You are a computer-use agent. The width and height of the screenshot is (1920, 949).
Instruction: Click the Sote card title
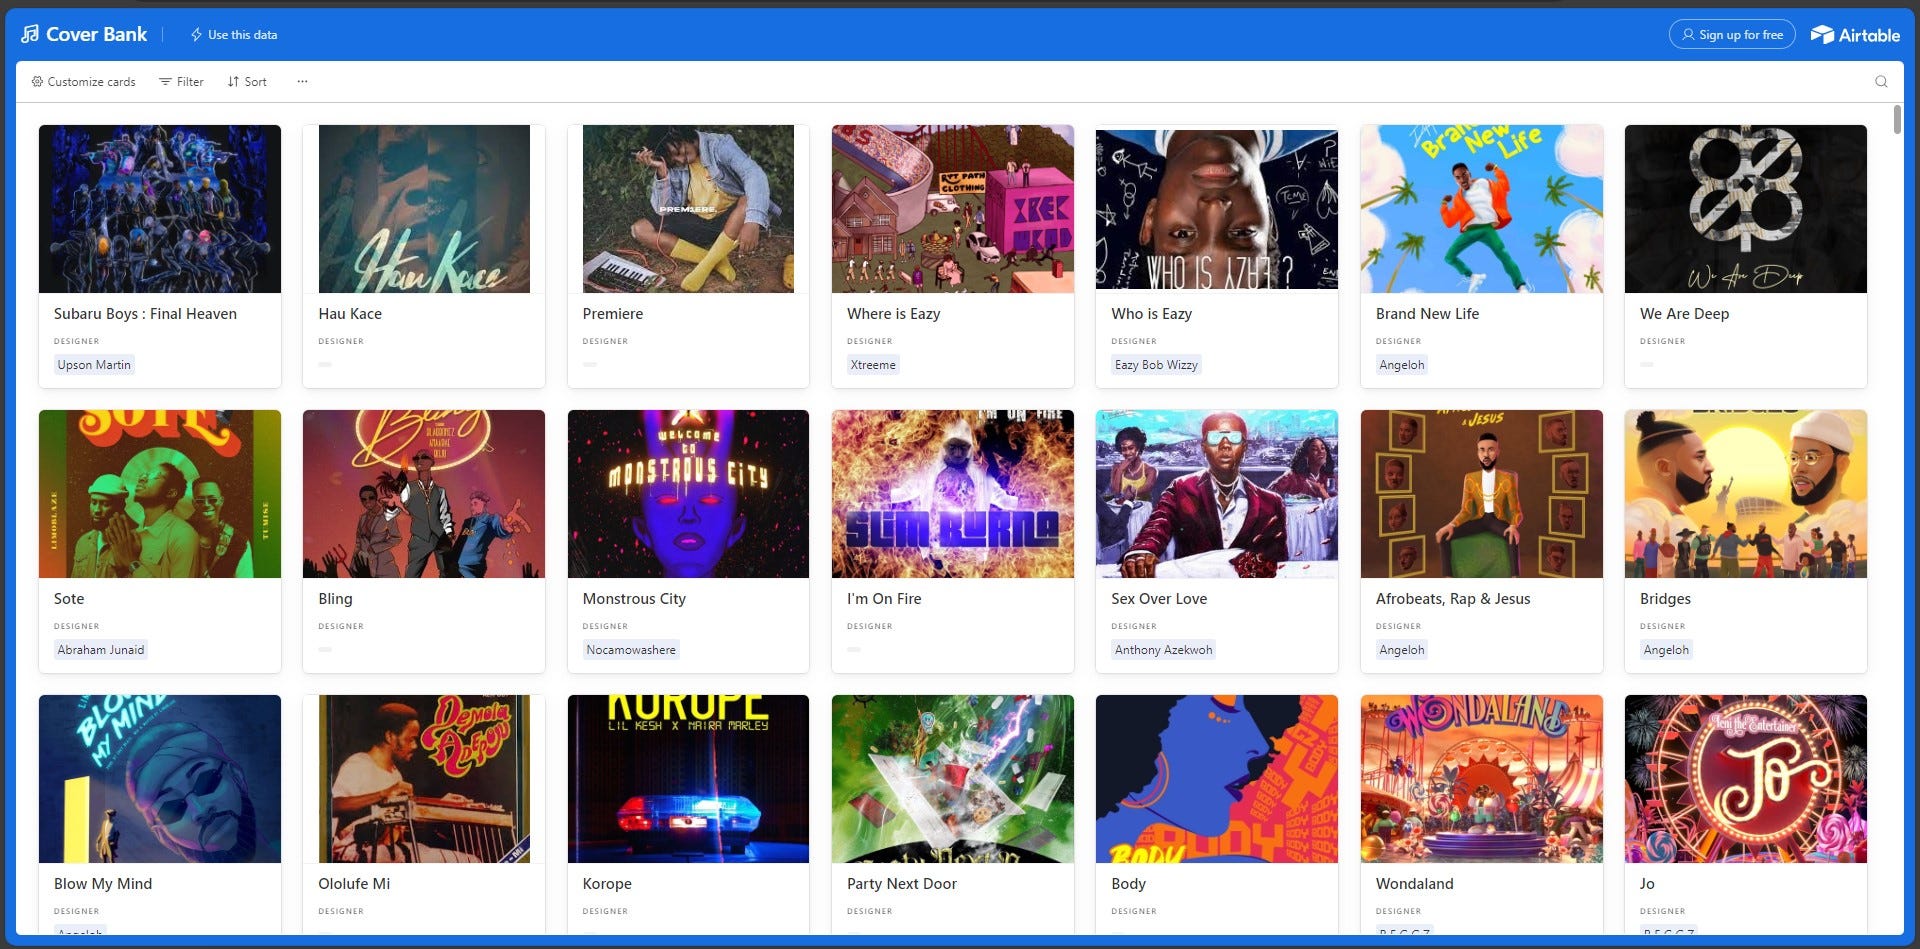pyautogui.click(x=69, y=599)
